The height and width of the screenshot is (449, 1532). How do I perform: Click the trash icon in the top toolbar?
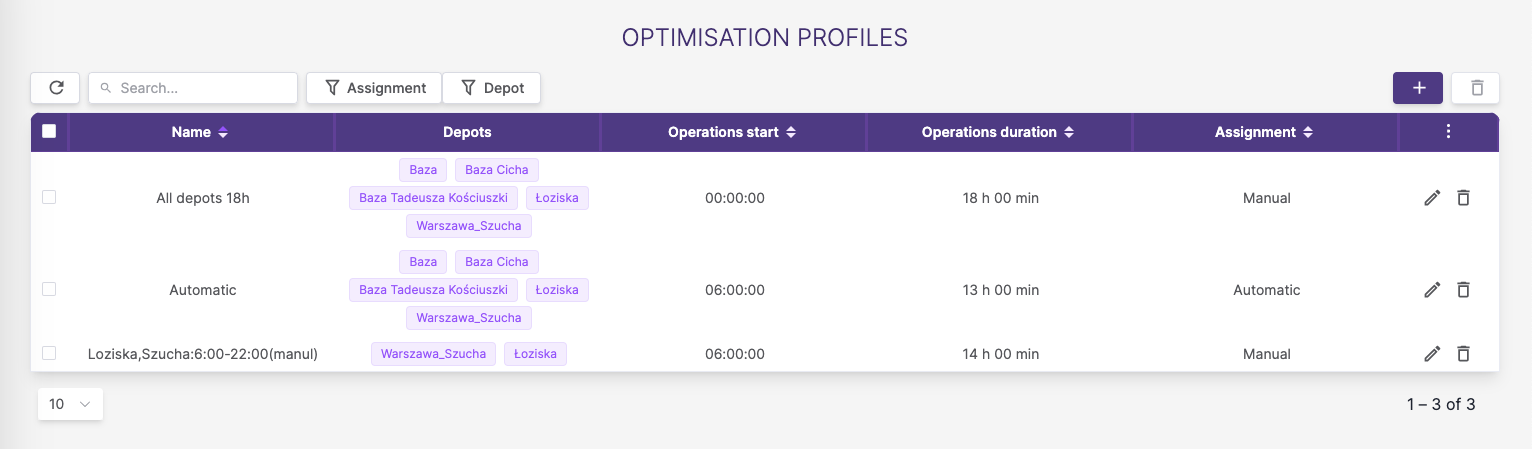click(1476, 88)
